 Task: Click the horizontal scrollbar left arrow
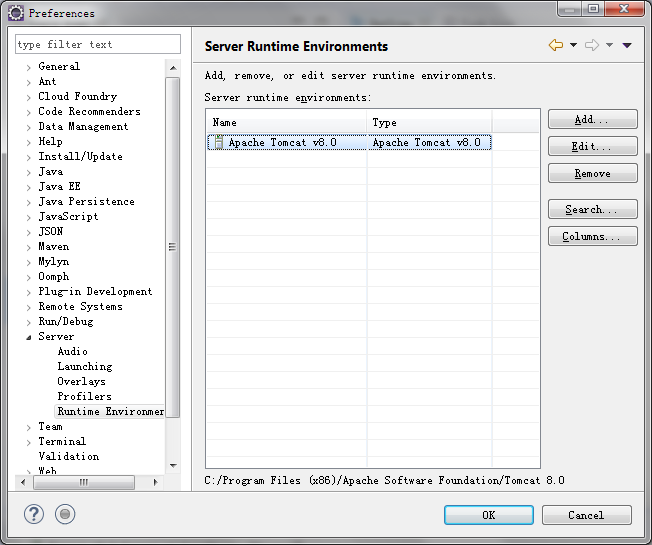[x=23, y=482]
